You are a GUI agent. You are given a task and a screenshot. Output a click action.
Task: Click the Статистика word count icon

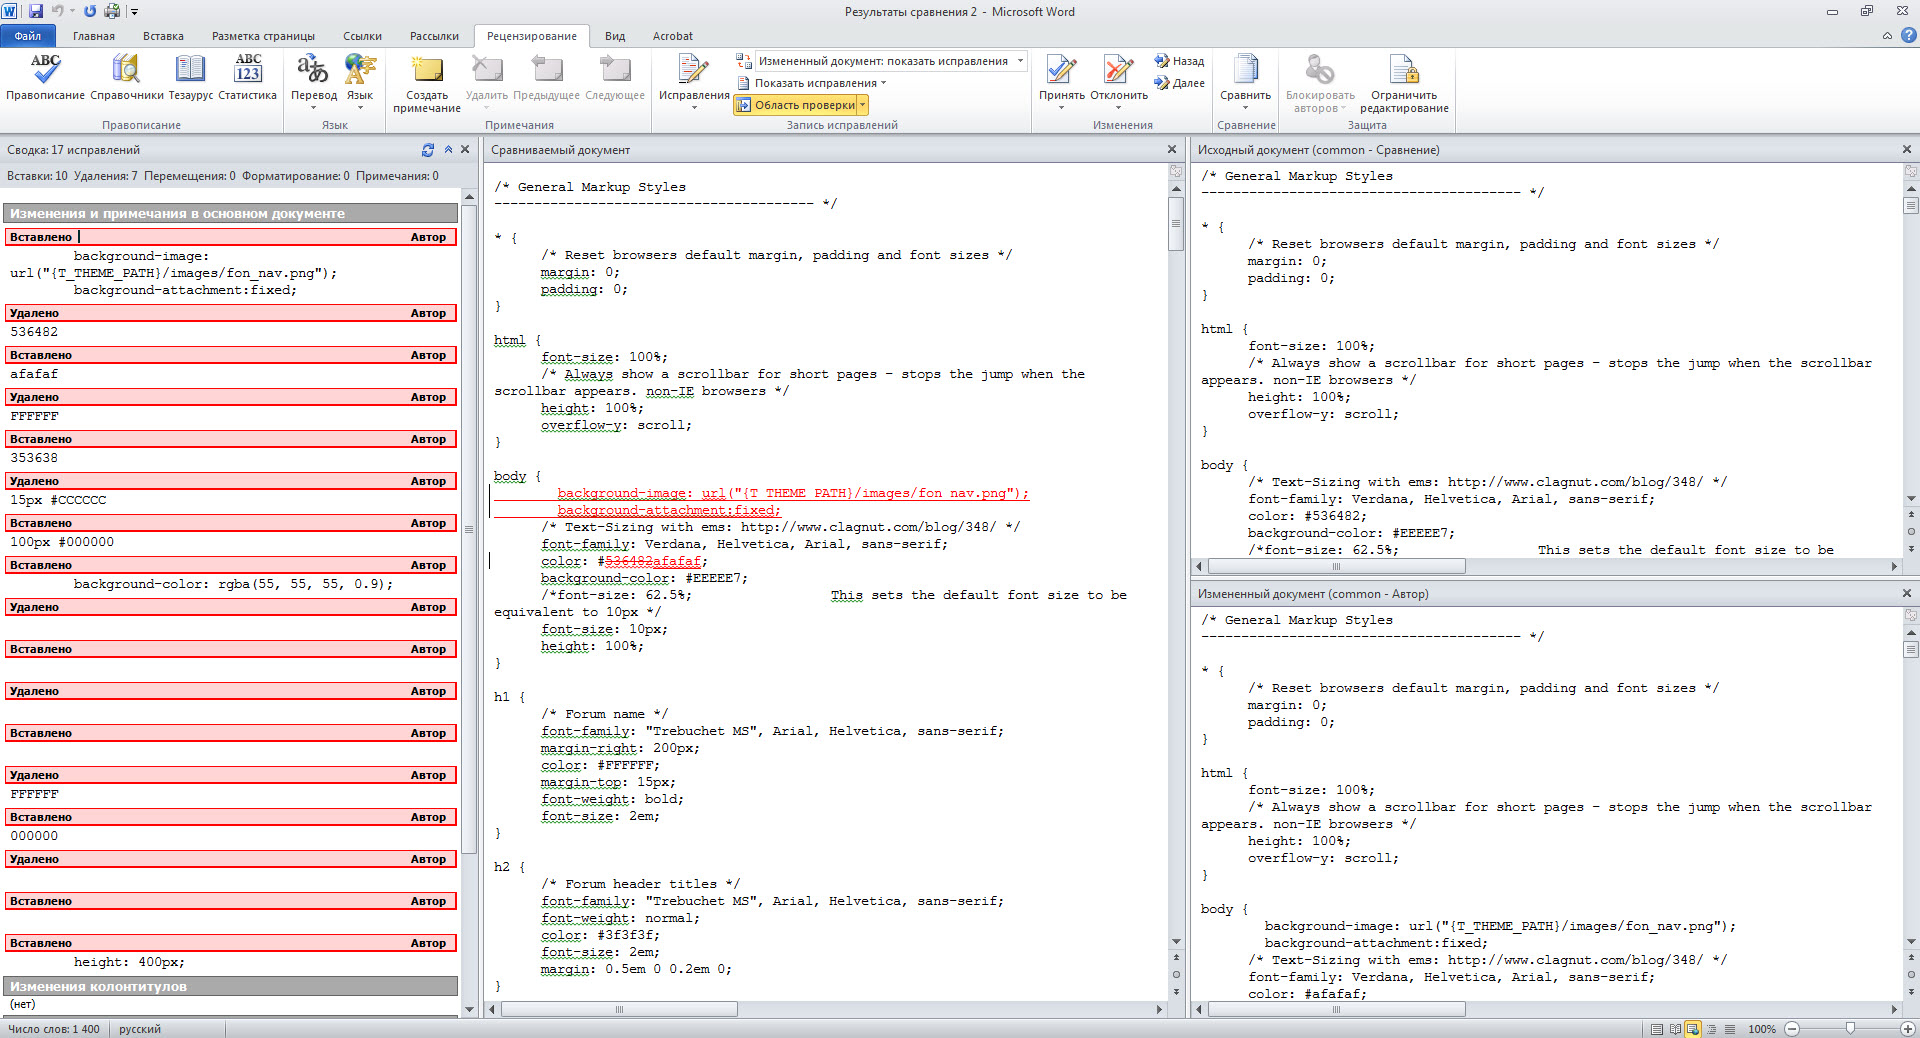(247, 71)
